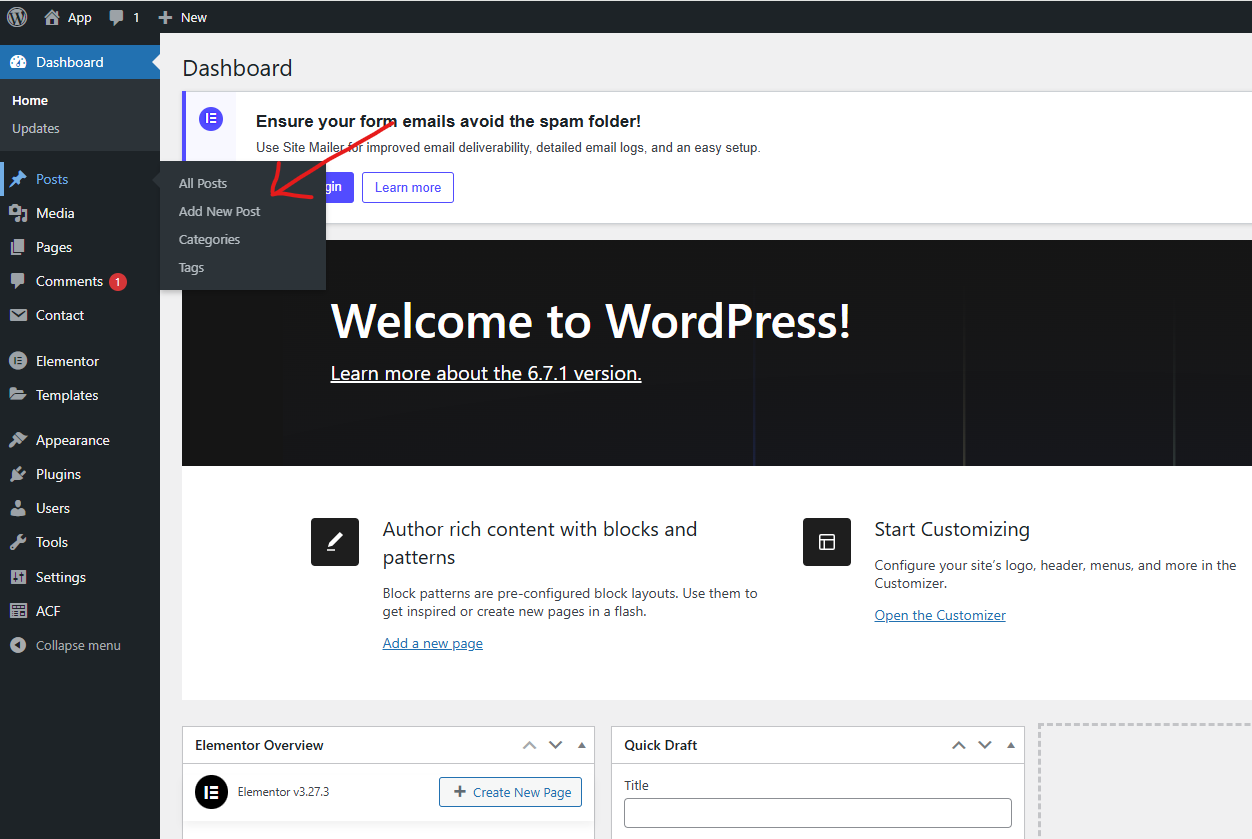The width and height of the screenshot is (1252, 839).
Task: Click the Settings sliders icon
Action: pos(18,577)
